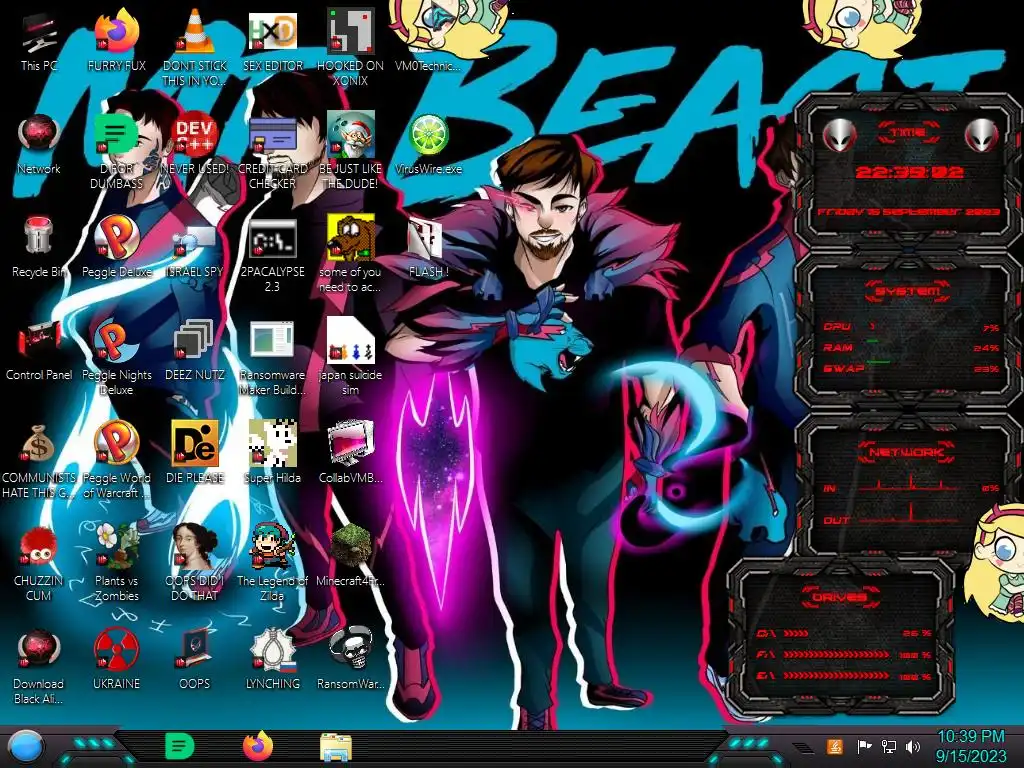Open the Super Hilda game shortcut

(273, 453)
